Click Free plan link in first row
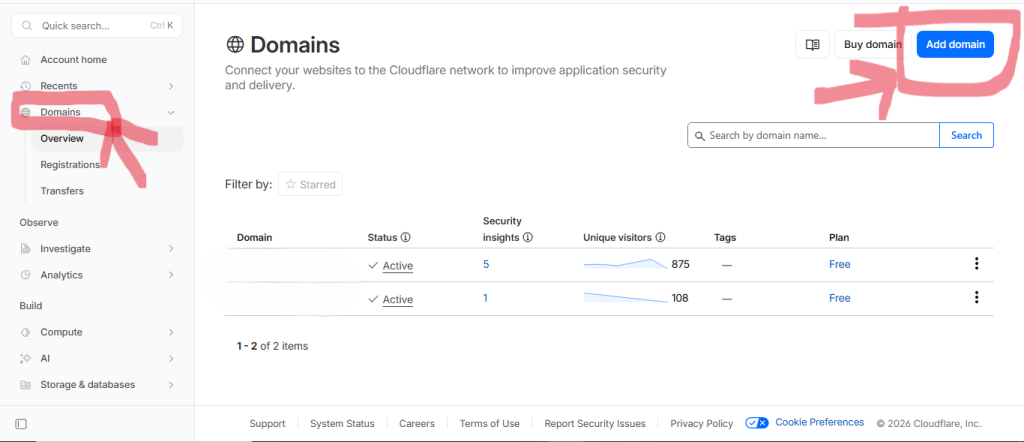The height and width of the screenshot is (442, 1024). coord(840,264)
